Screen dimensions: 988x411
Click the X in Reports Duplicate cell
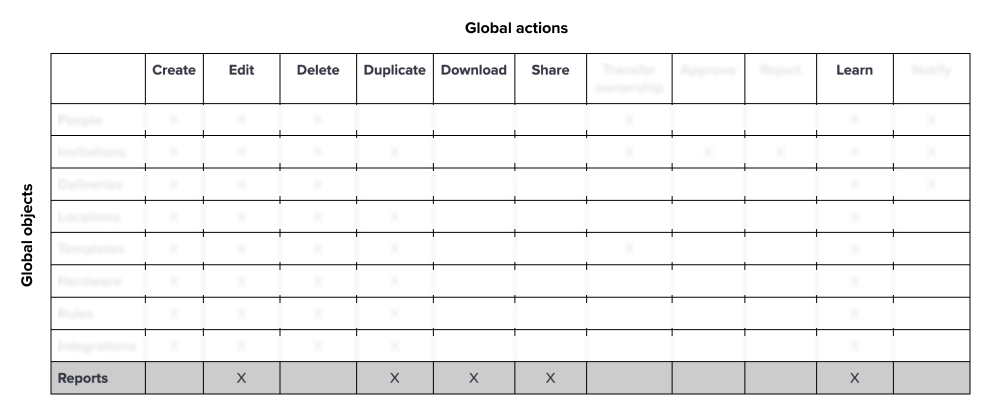[x=394, y=379]
